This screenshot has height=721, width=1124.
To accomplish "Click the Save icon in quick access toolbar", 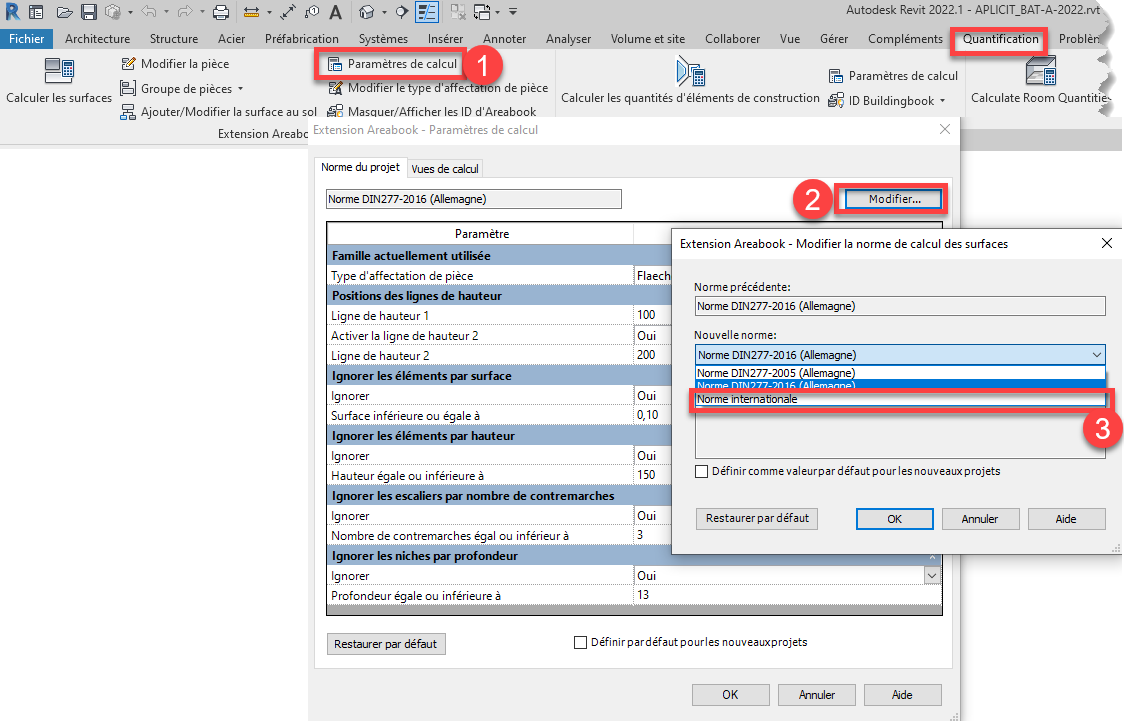I will [x=88, y=12].
